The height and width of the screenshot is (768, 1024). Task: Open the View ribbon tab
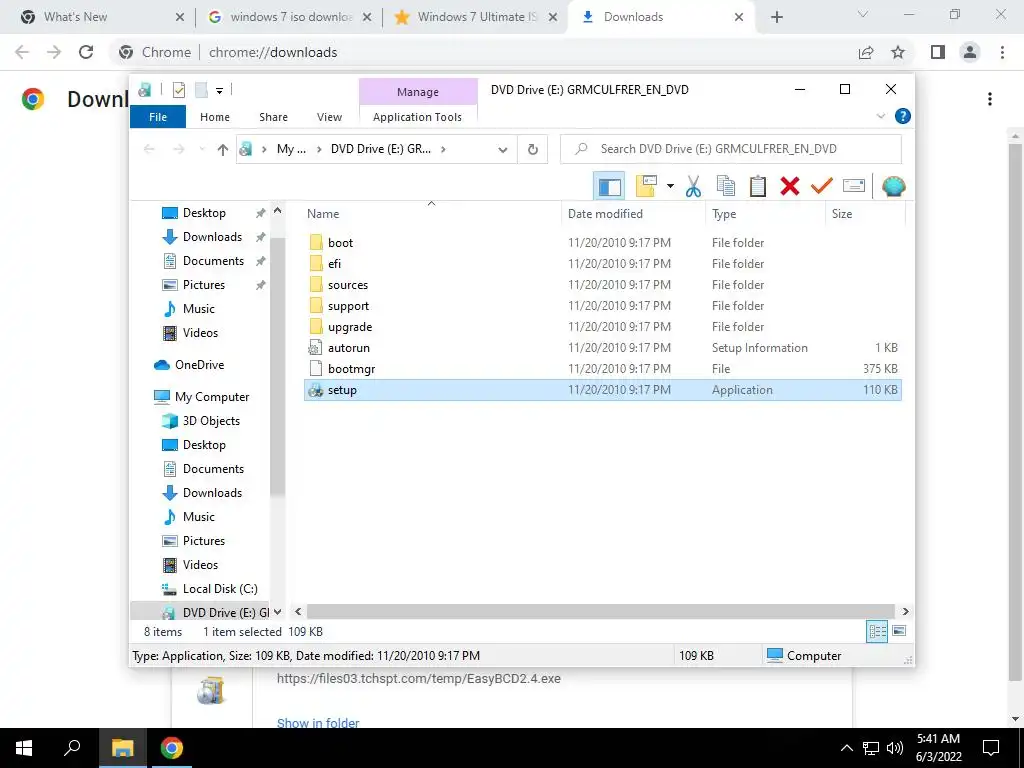329,117
